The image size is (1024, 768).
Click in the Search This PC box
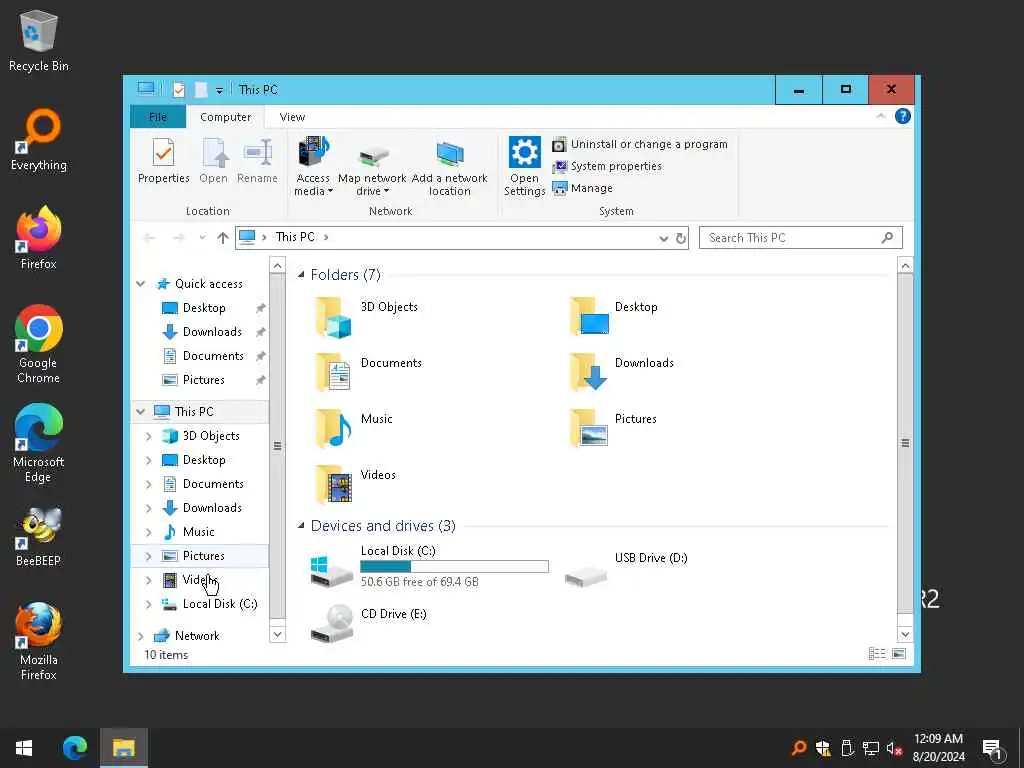(801, 238)
